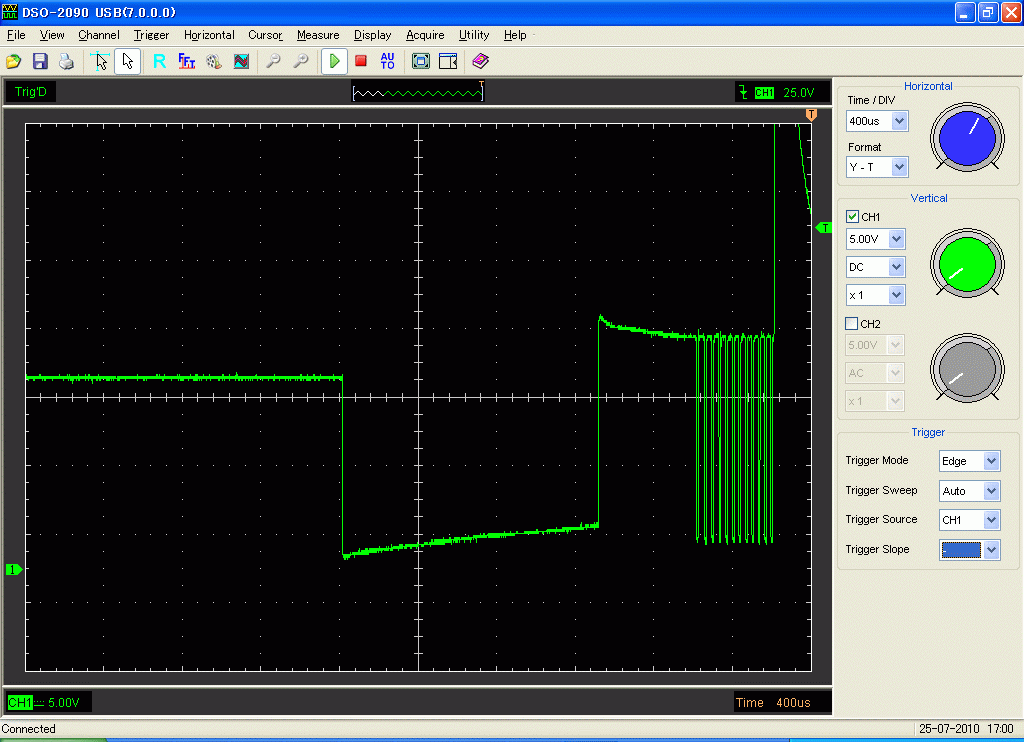
Task: Open the FFT analysis tool
Action: point(187,62)
